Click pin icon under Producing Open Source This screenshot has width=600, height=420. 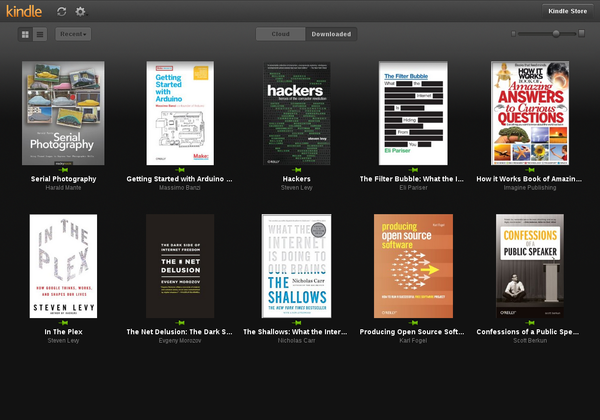[x=413, y=323]
